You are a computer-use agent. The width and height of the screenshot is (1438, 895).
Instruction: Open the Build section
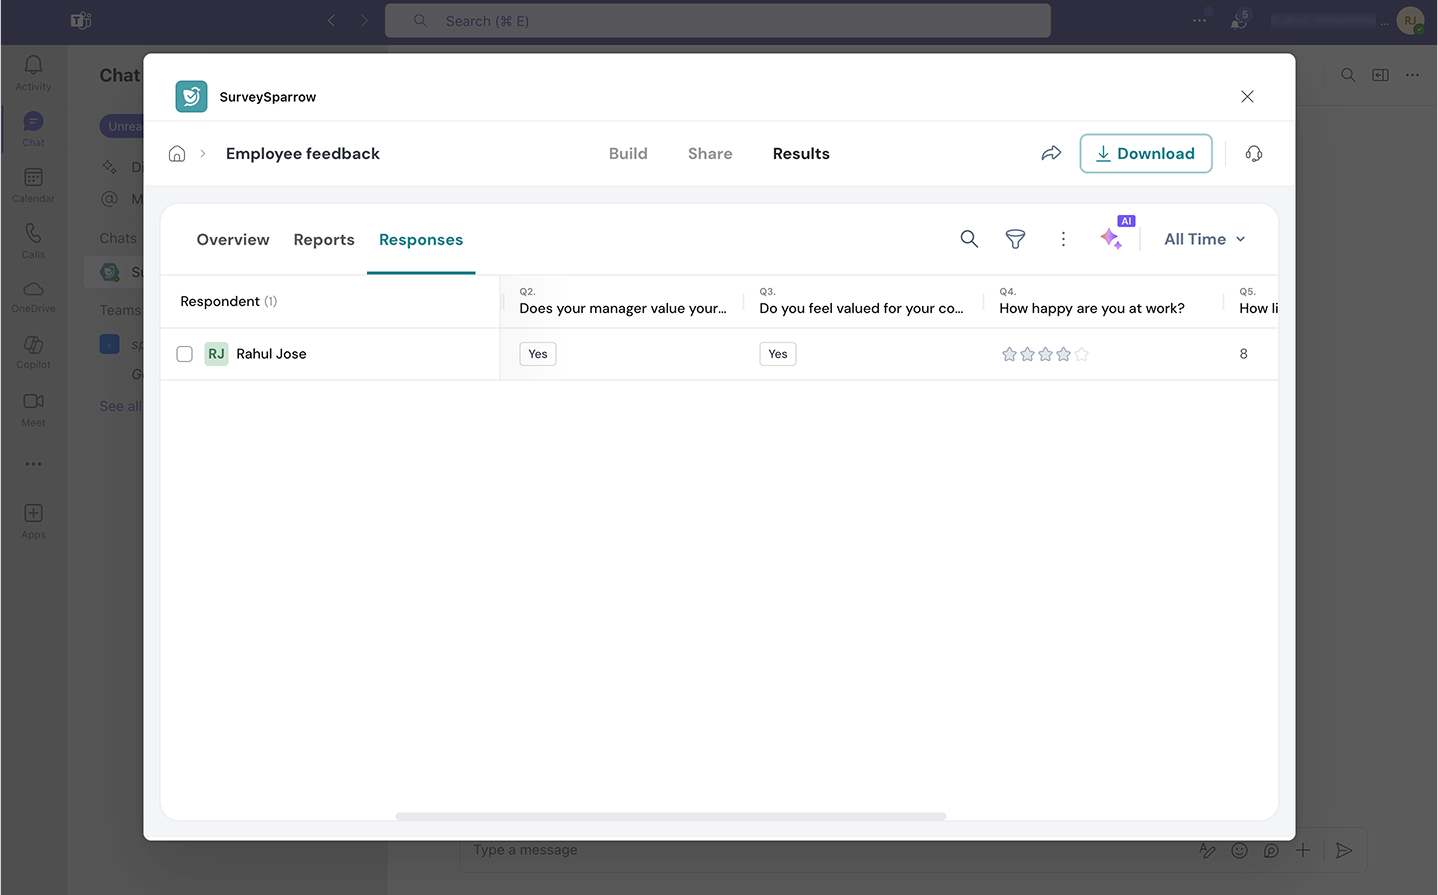click(628, 154)
